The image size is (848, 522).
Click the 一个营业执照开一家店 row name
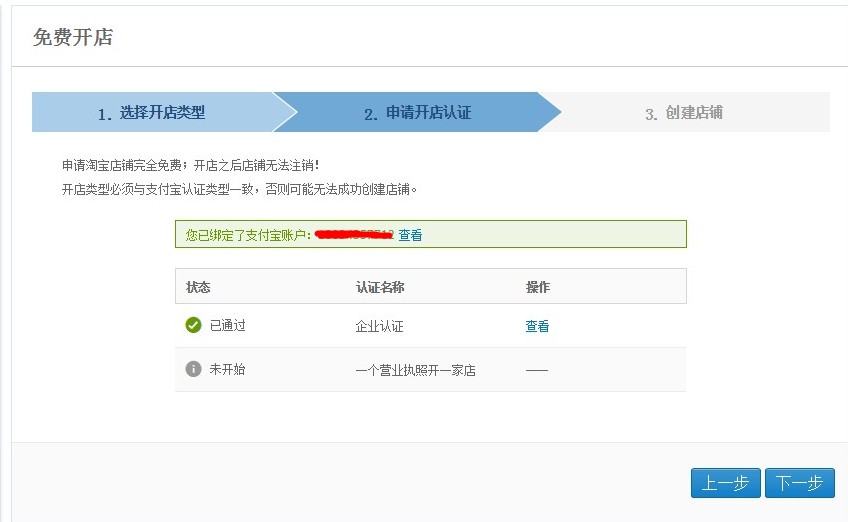point(415,370)
